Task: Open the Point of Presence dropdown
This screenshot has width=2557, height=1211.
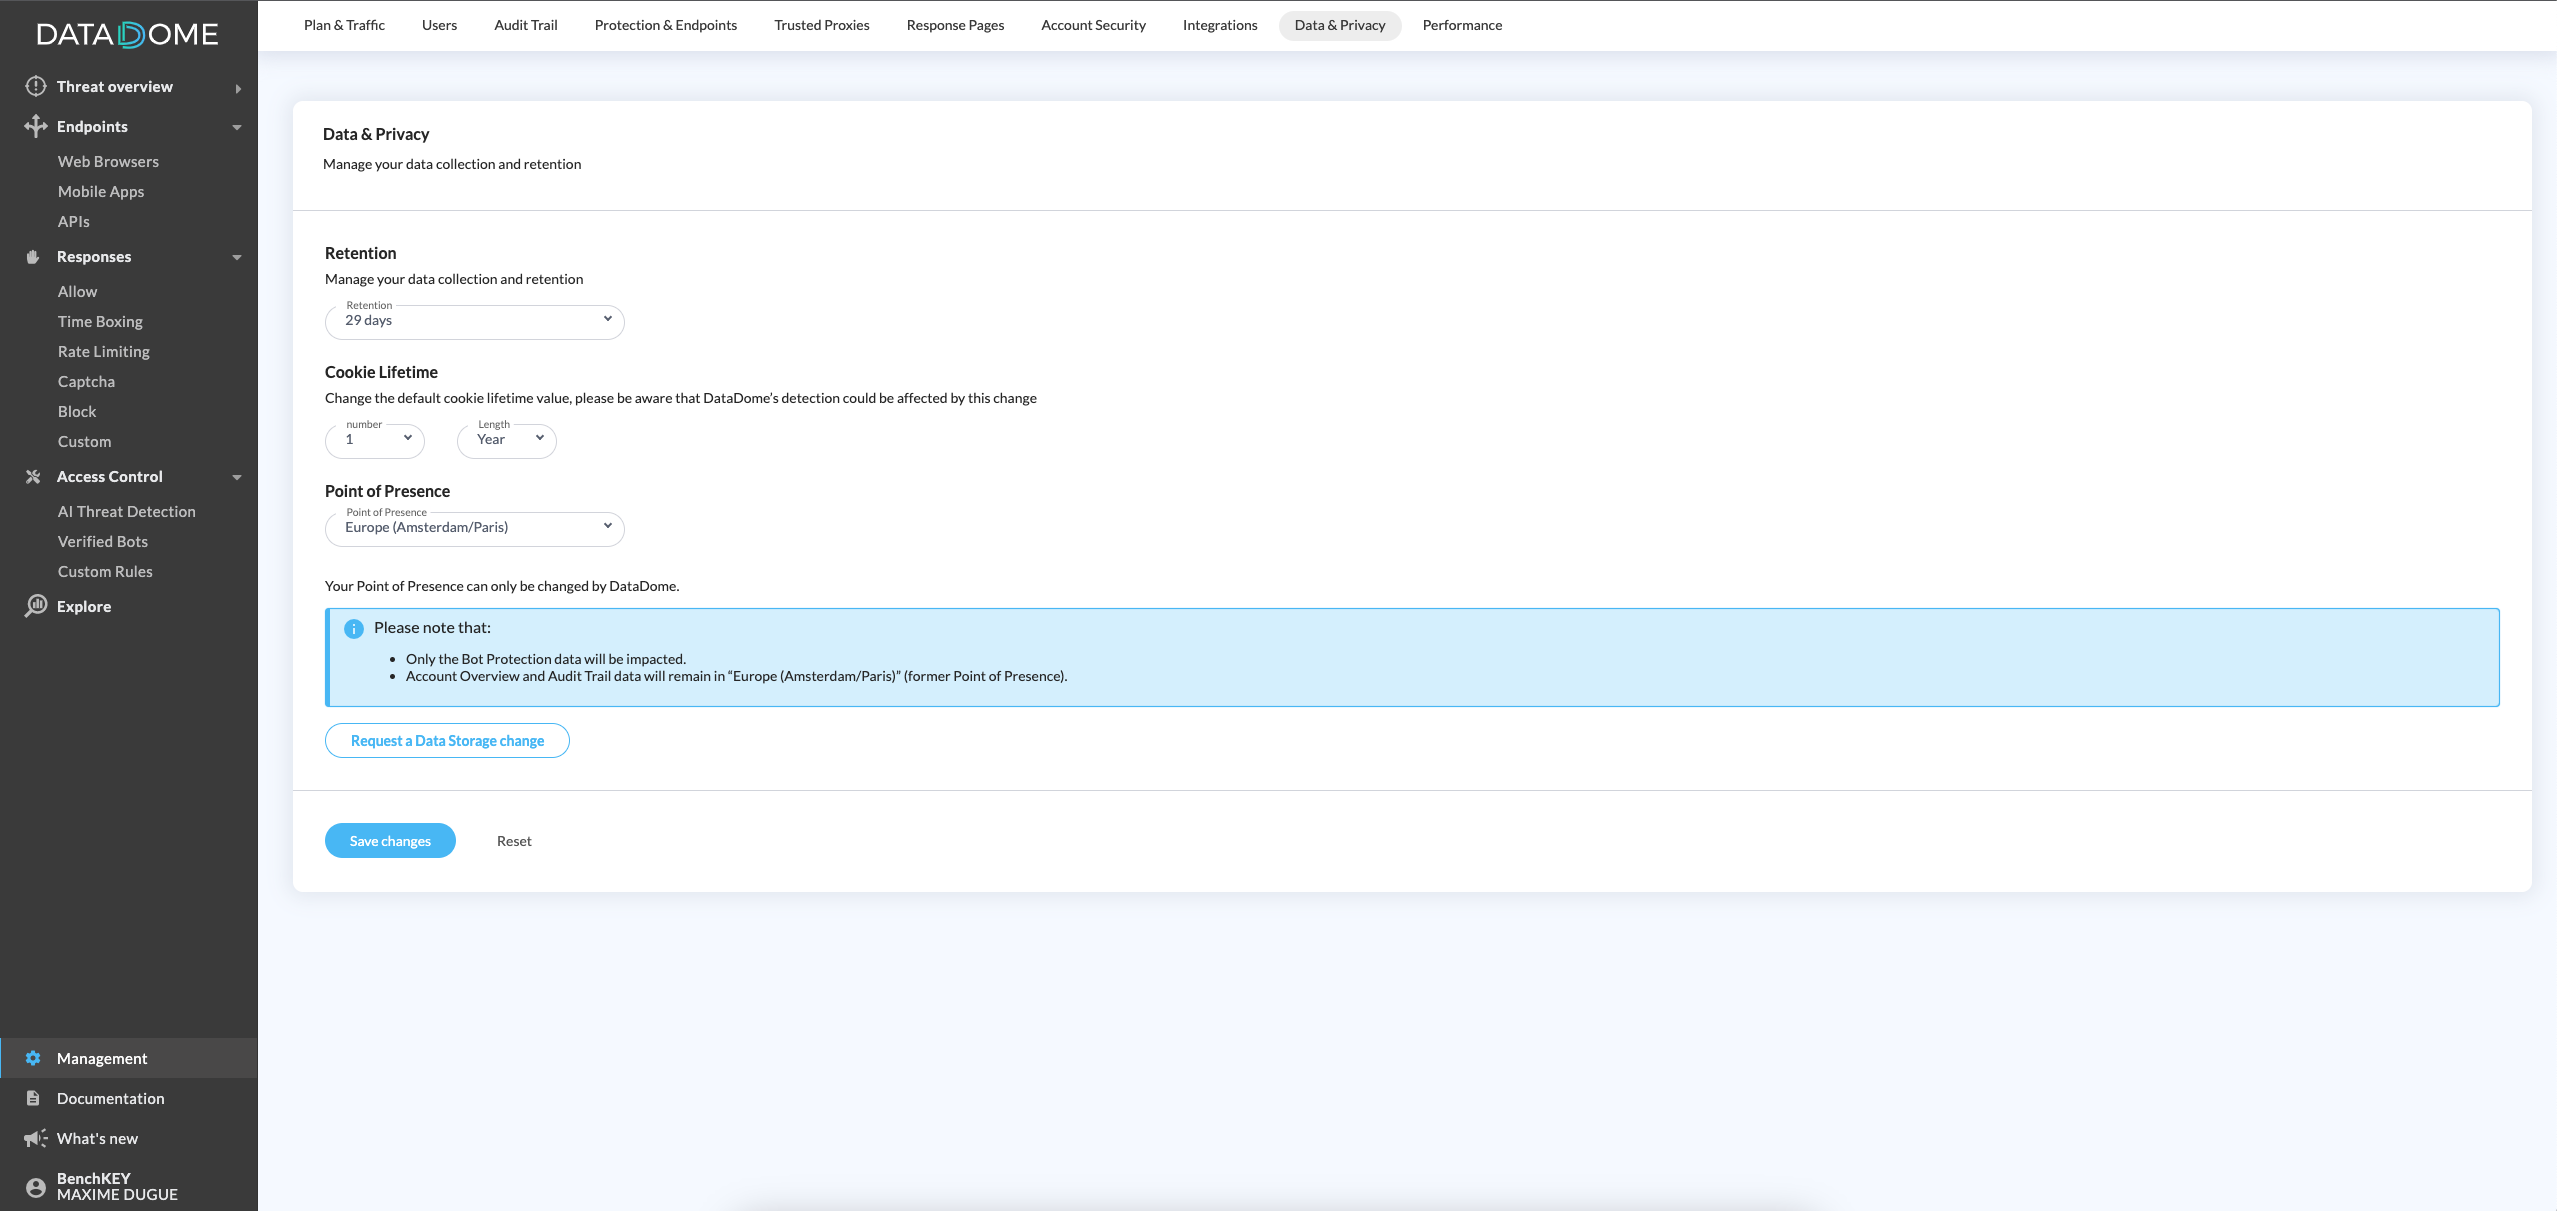Action: pyautogui.click(x=474, y=529)
